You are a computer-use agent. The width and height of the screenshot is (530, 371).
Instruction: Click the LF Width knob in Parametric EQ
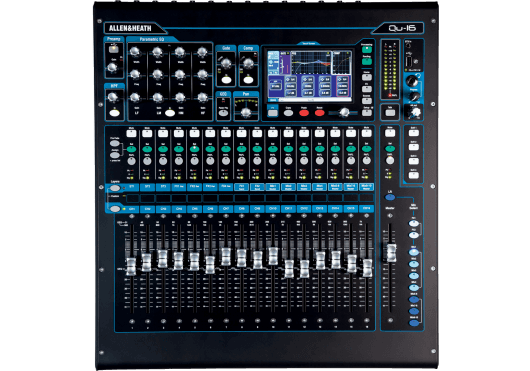135,51
